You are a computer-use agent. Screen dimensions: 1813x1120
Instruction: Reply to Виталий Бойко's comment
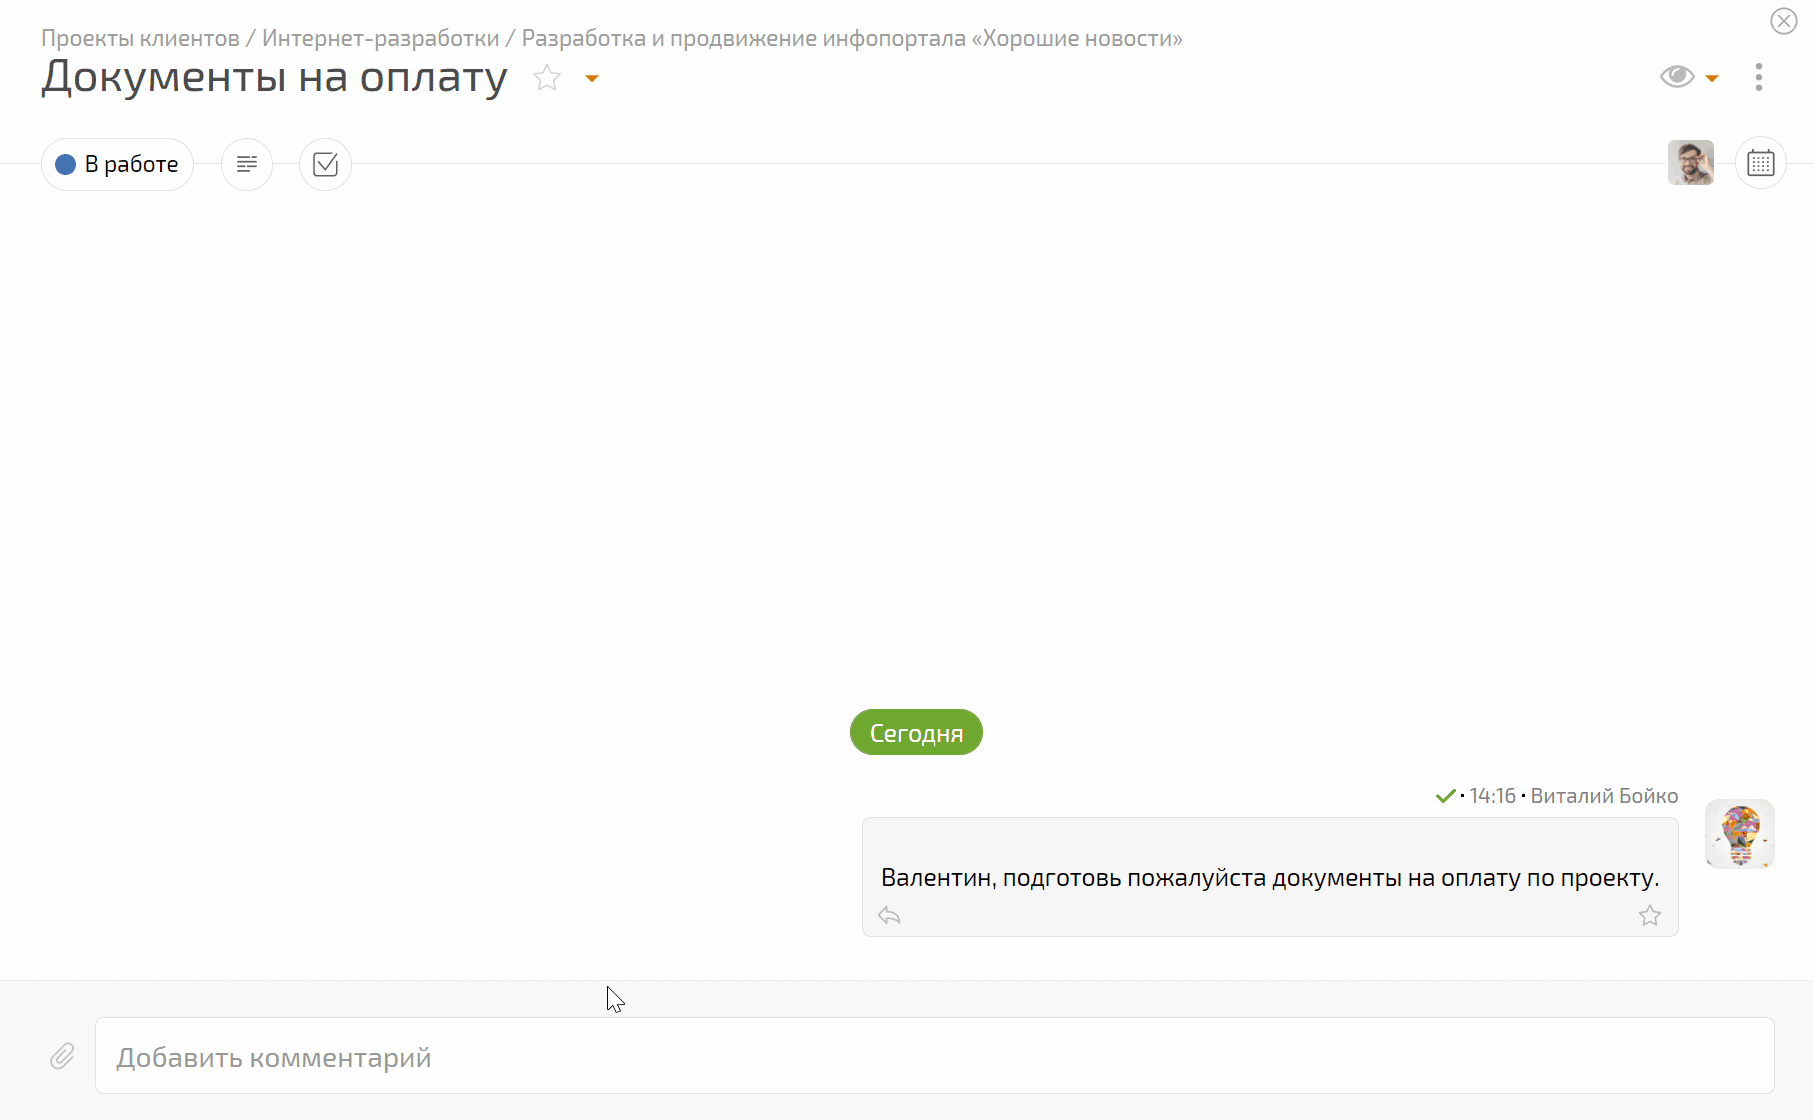pyautogui.click(x=889, y=915)
